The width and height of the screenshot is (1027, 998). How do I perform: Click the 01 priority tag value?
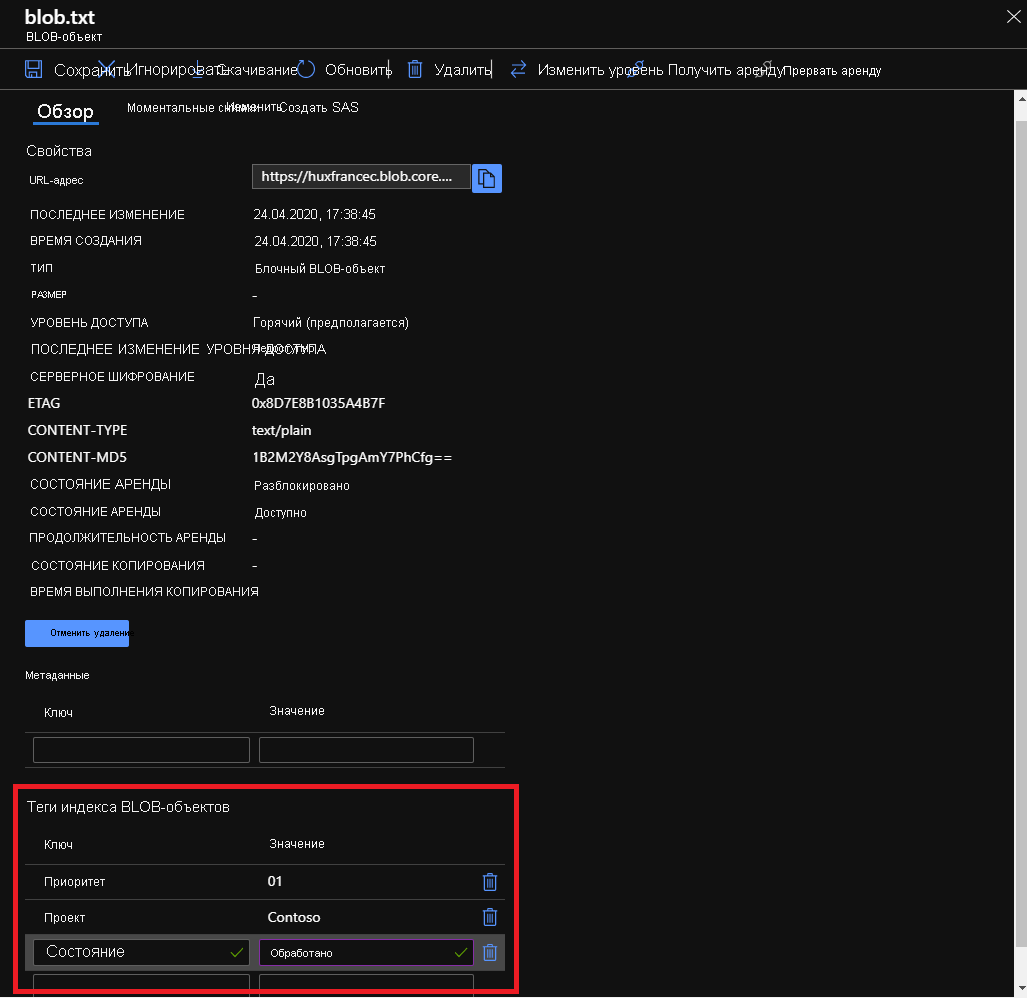point(275,881)
